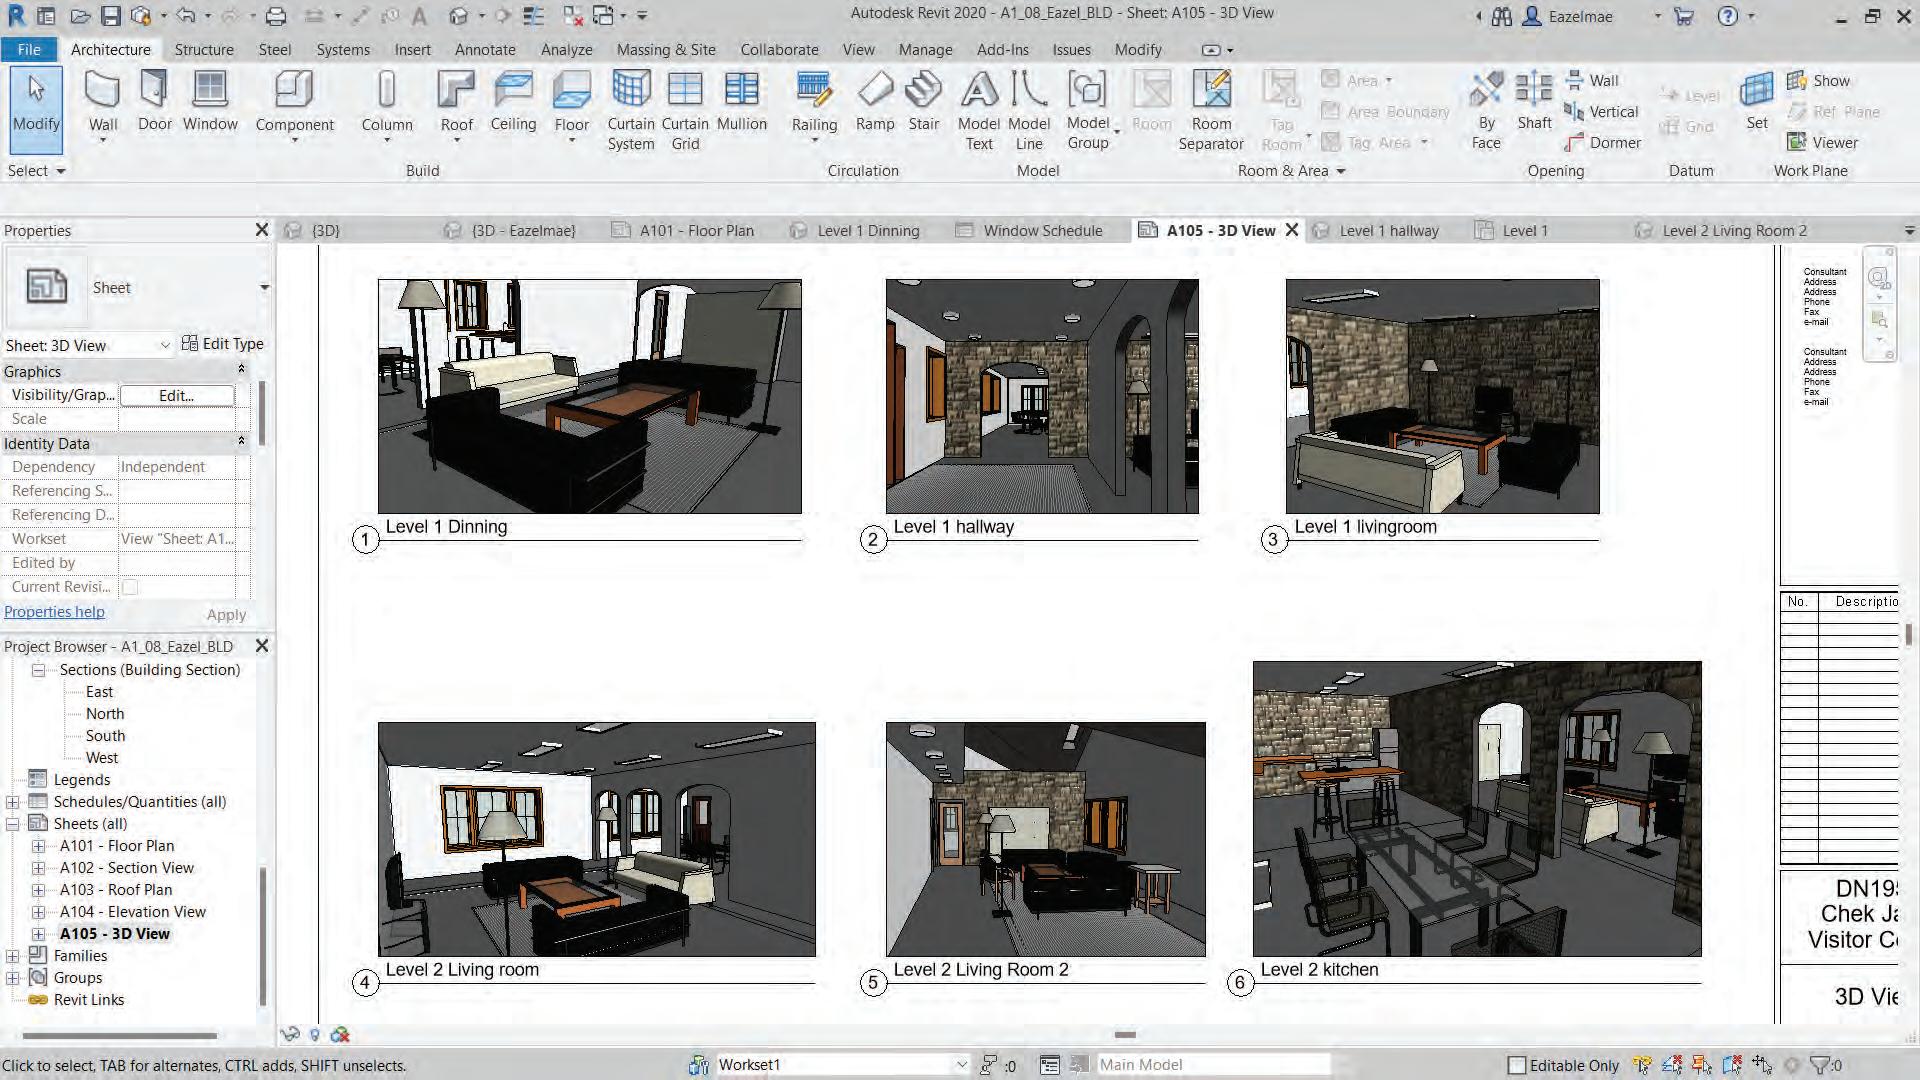Select the Wall tool
The height and width of the screenshot is (1080, 1920).
click(x=102, y=92)
